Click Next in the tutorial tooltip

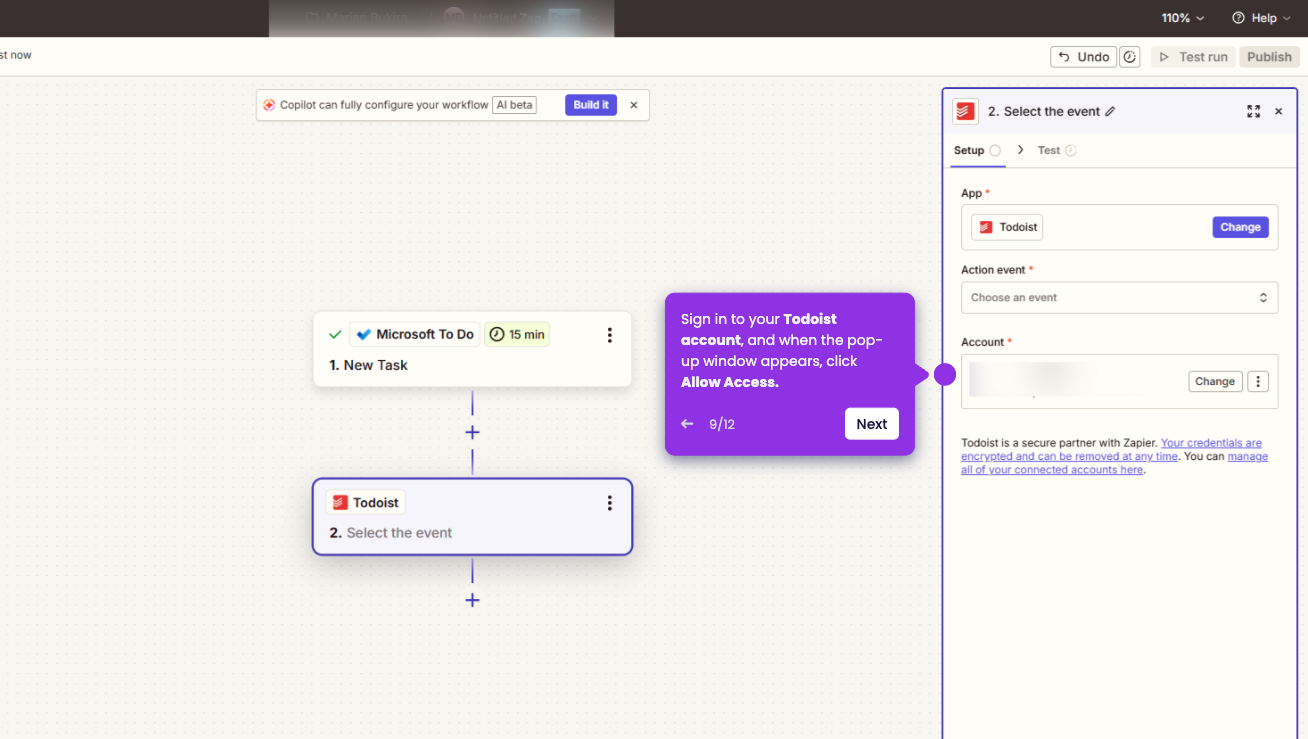click(x=871, y=424)
